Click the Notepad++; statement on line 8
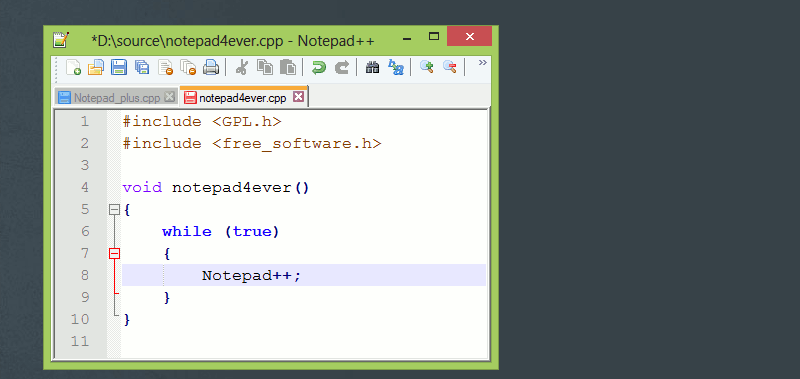The width and height of the screenshot is (800, 379). [252, 275]
